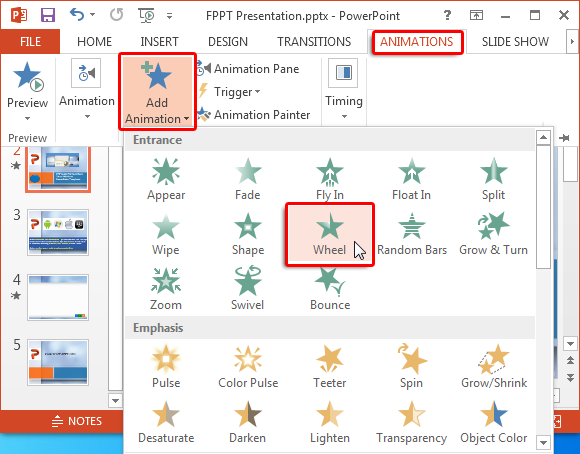Image resolution: width=580 pixels, height=454 pixels.
Task: Choose the Color Pulse emphasis animation
Action: click(x=248, y=367)
